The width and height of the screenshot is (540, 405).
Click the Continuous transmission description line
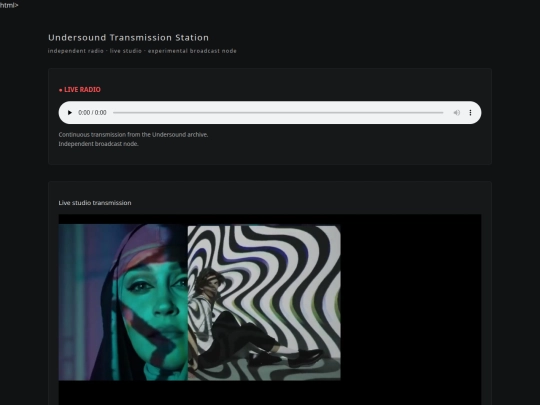pyautogui.click(x=133, y=135)
